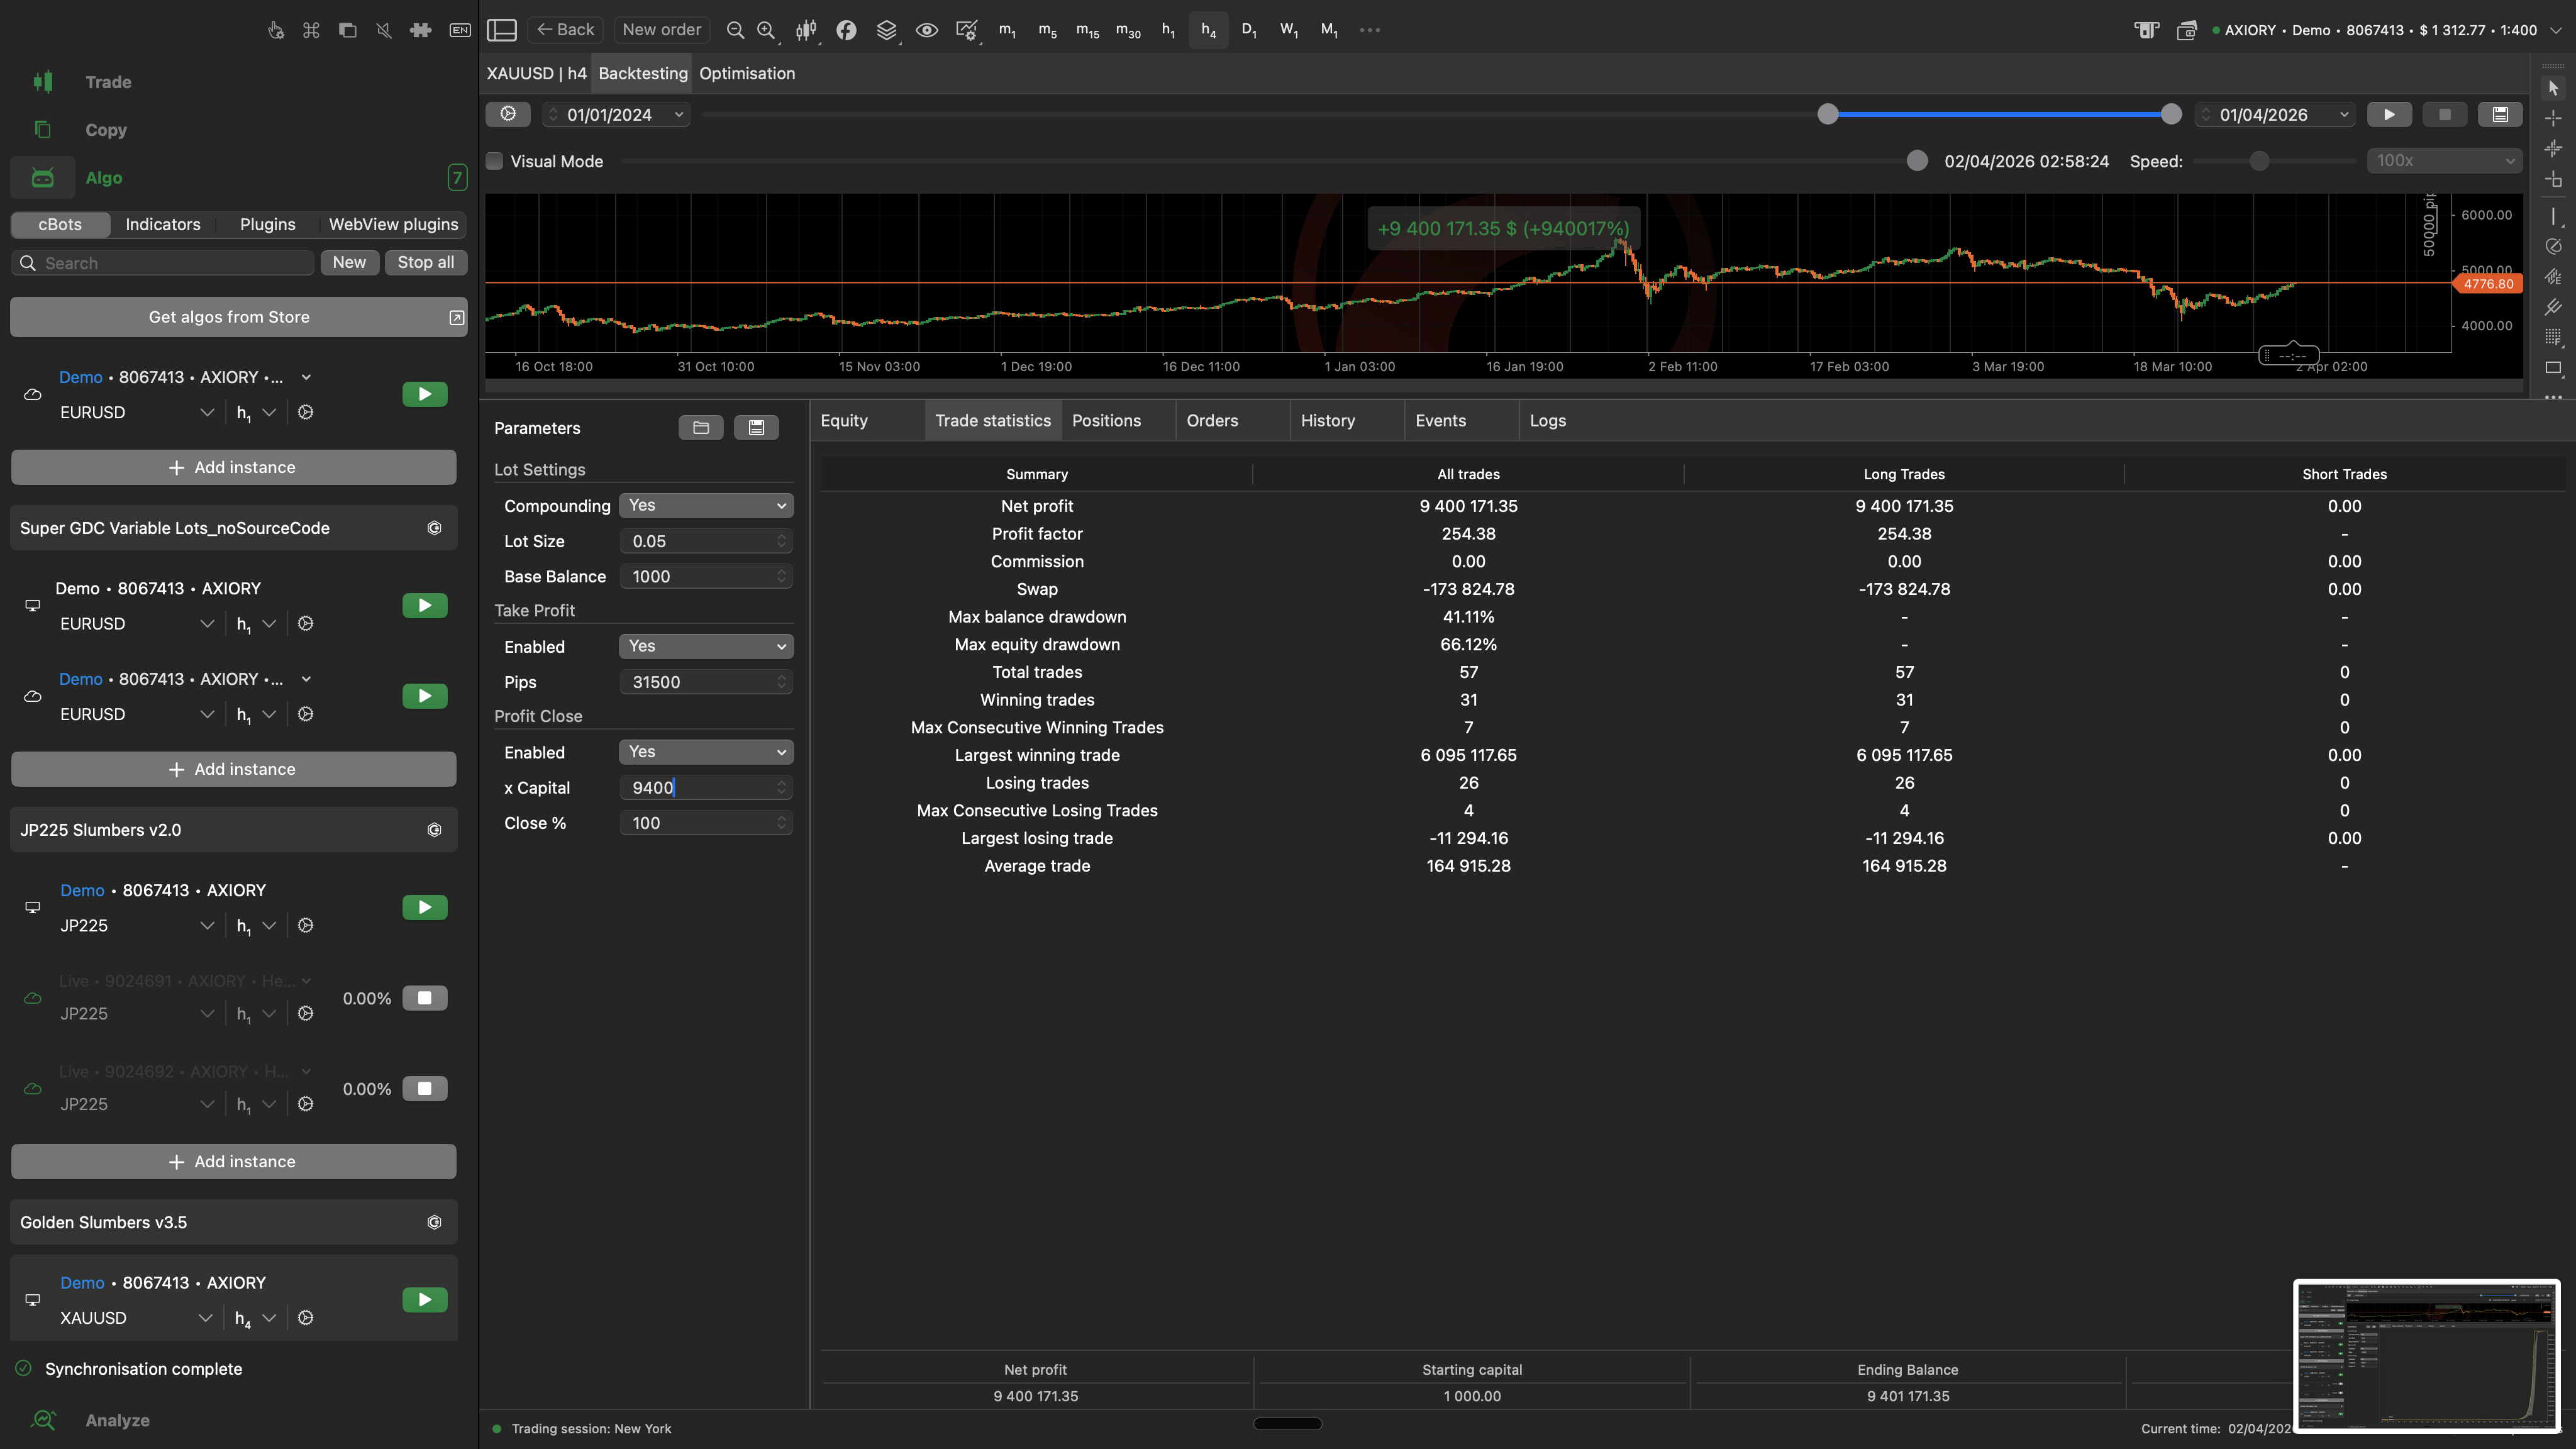Start the Golden Slumbers XAUUSD instance
The width and height of the screenshot is (2576, 1449).
click(x=425, y=1300)
